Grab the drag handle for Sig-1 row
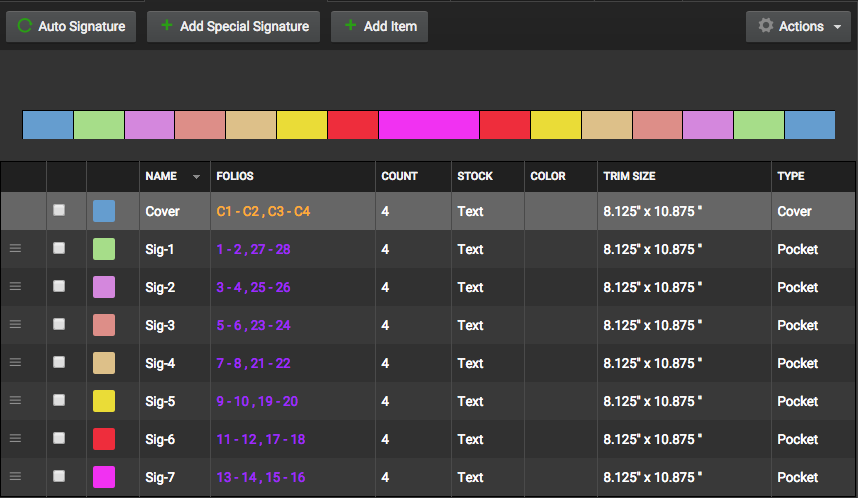The image size is (858, 498). (15, 249)
